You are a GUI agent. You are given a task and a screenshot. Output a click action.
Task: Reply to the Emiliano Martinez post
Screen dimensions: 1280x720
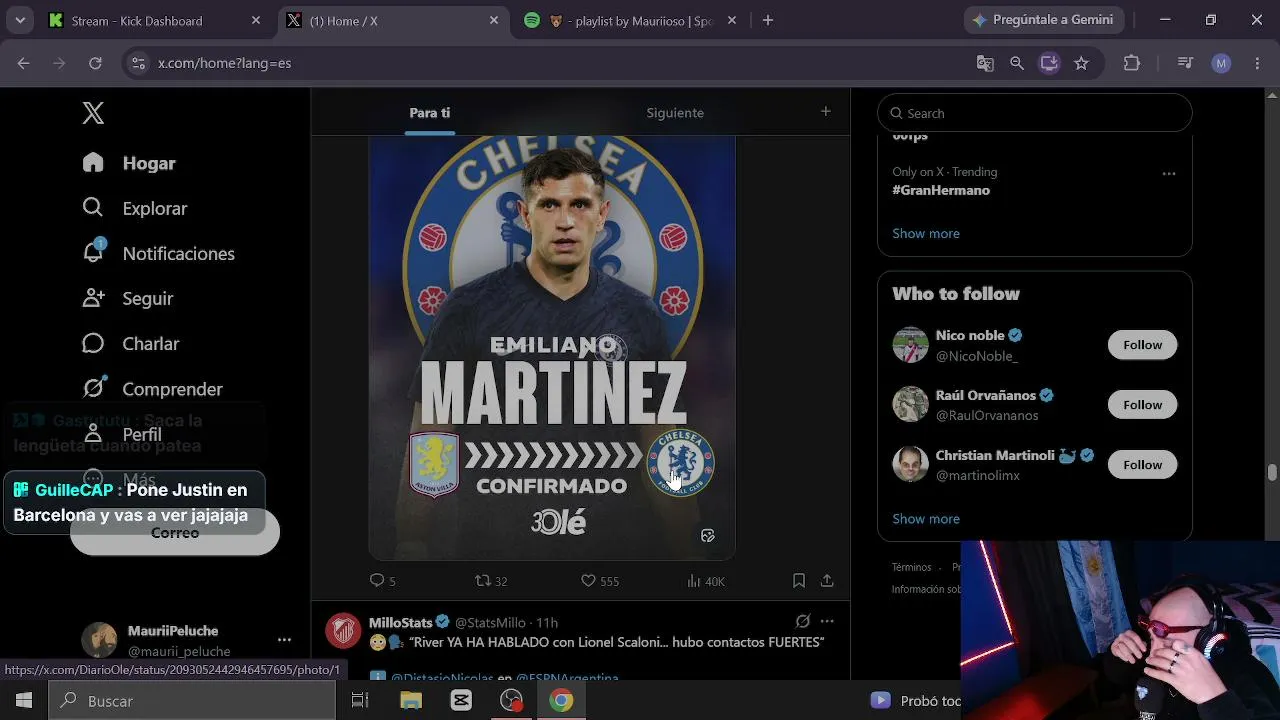click(382, 580)
